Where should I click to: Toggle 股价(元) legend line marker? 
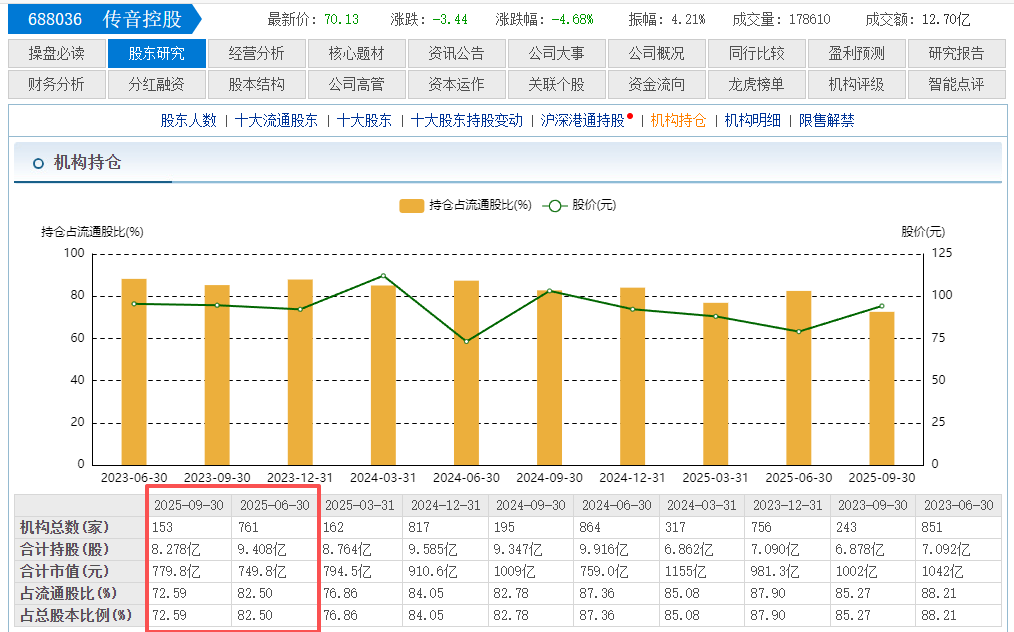pyautogui.click(x=554, y=206)
